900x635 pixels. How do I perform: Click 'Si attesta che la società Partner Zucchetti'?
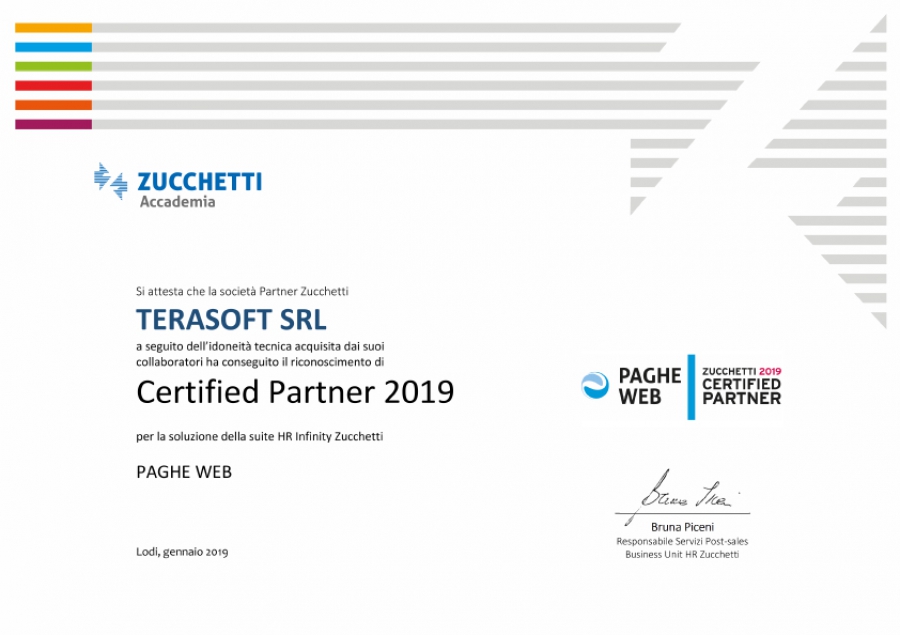(242, 291)
